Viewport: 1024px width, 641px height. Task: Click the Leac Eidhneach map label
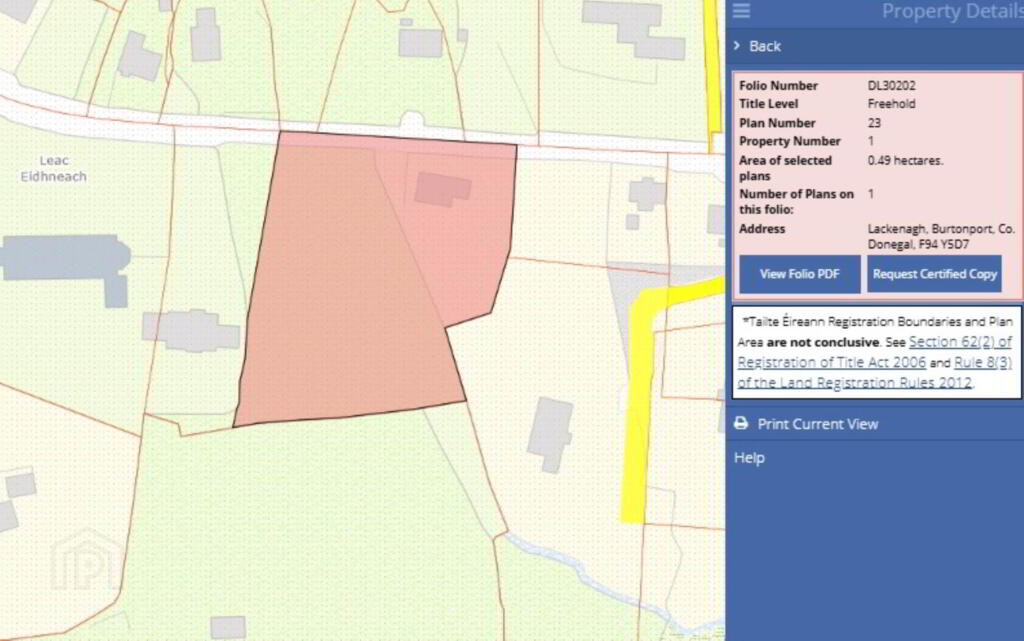[x=54, y=168]
